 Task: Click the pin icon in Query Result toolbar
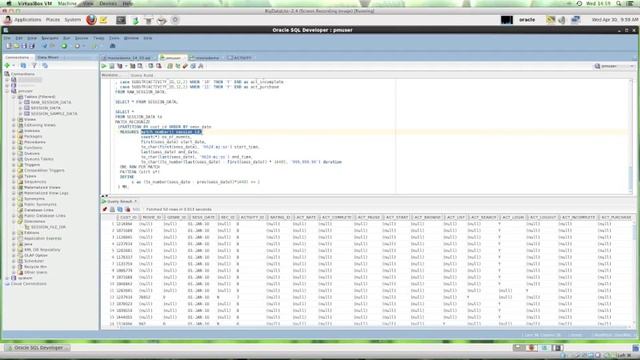click(x=104, y=209)
